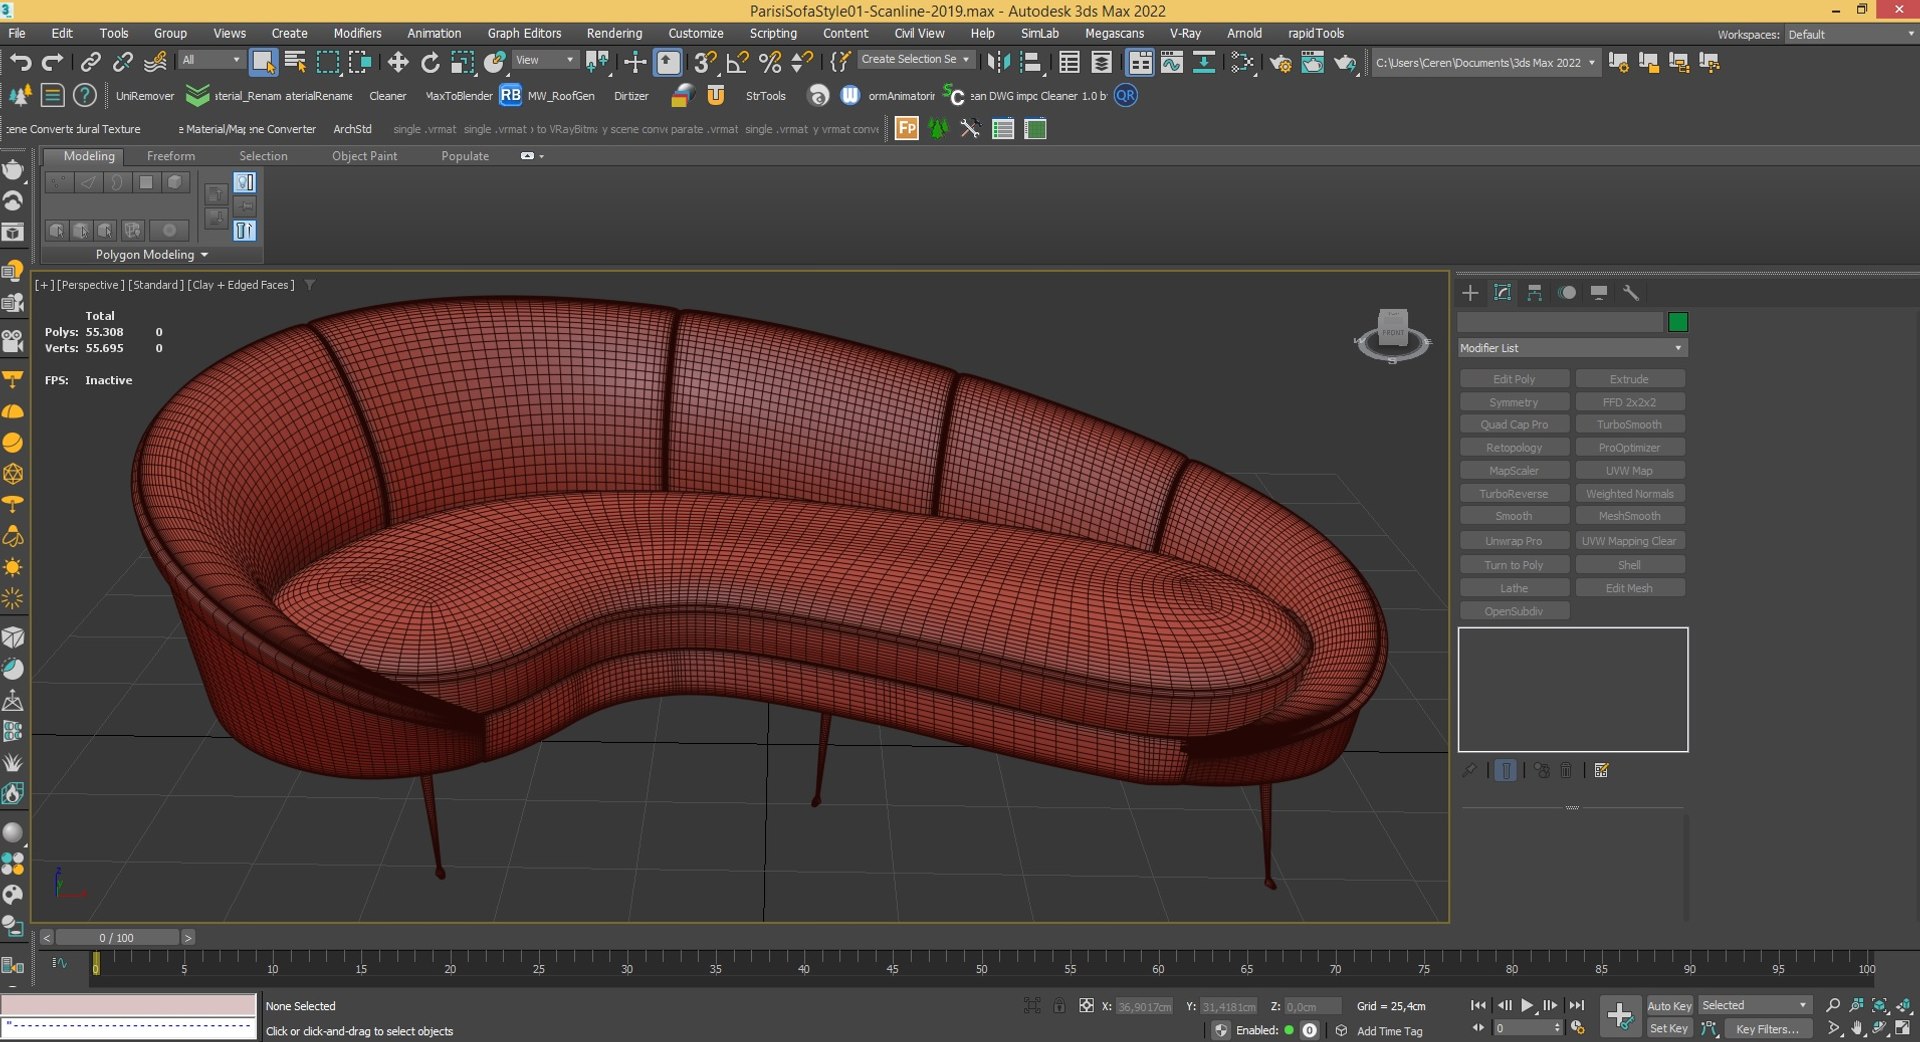The height and width of the screenshot is (1042, 1920).
Task: Click the green object color swatch
Action: tap(1678, 321)
